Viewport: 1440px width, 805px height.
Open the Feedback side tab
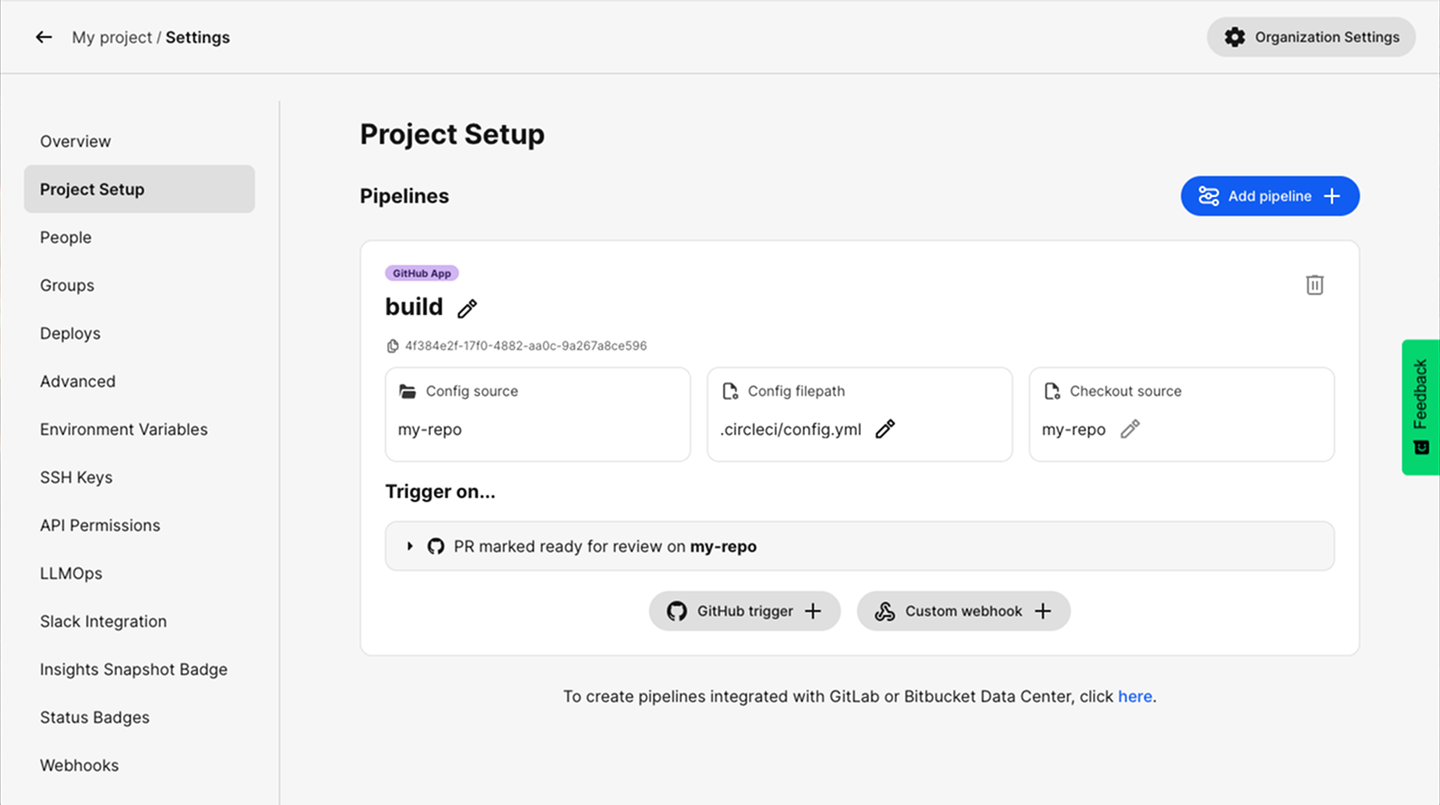coord(1420,407)
